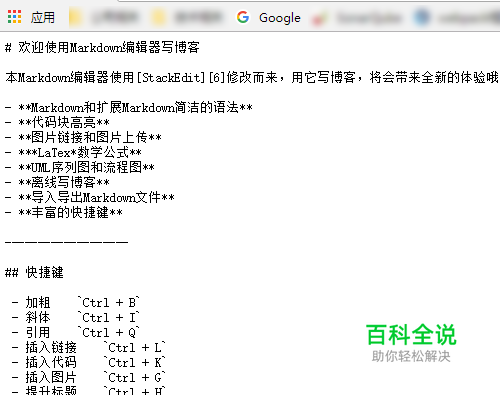
Task: Select the list line 代码块高亮
Action: (57, 123)
